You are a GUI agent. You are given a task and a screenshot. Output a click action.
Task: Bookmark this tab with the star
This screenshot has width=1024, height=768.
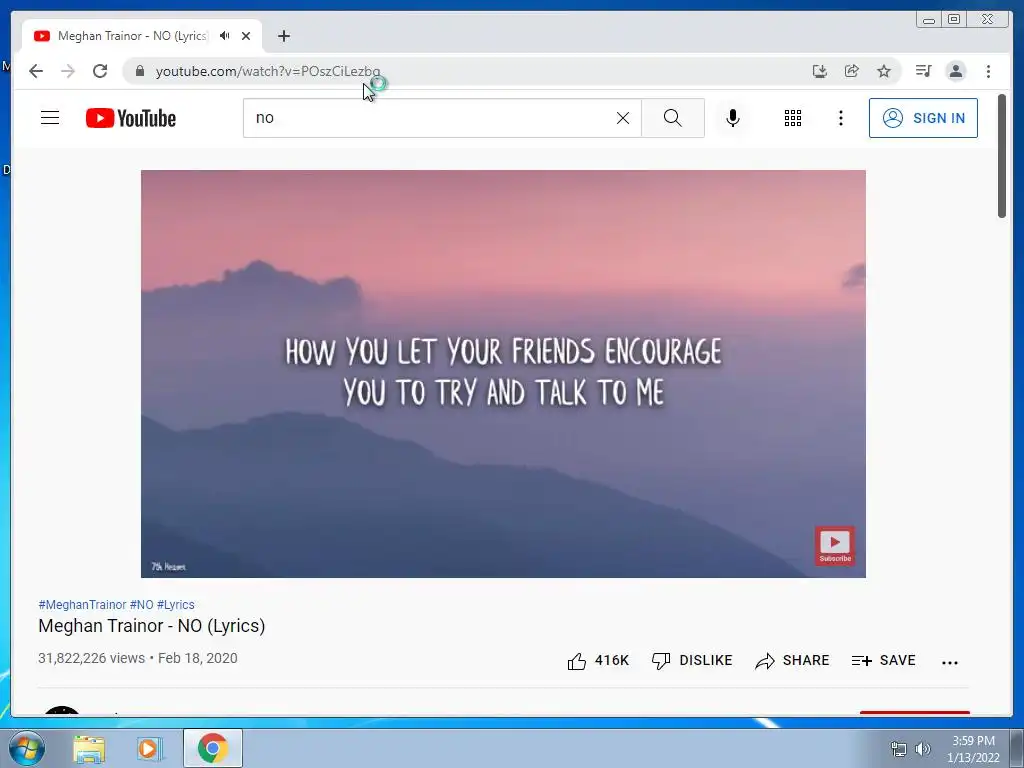[x=884, y=71]
